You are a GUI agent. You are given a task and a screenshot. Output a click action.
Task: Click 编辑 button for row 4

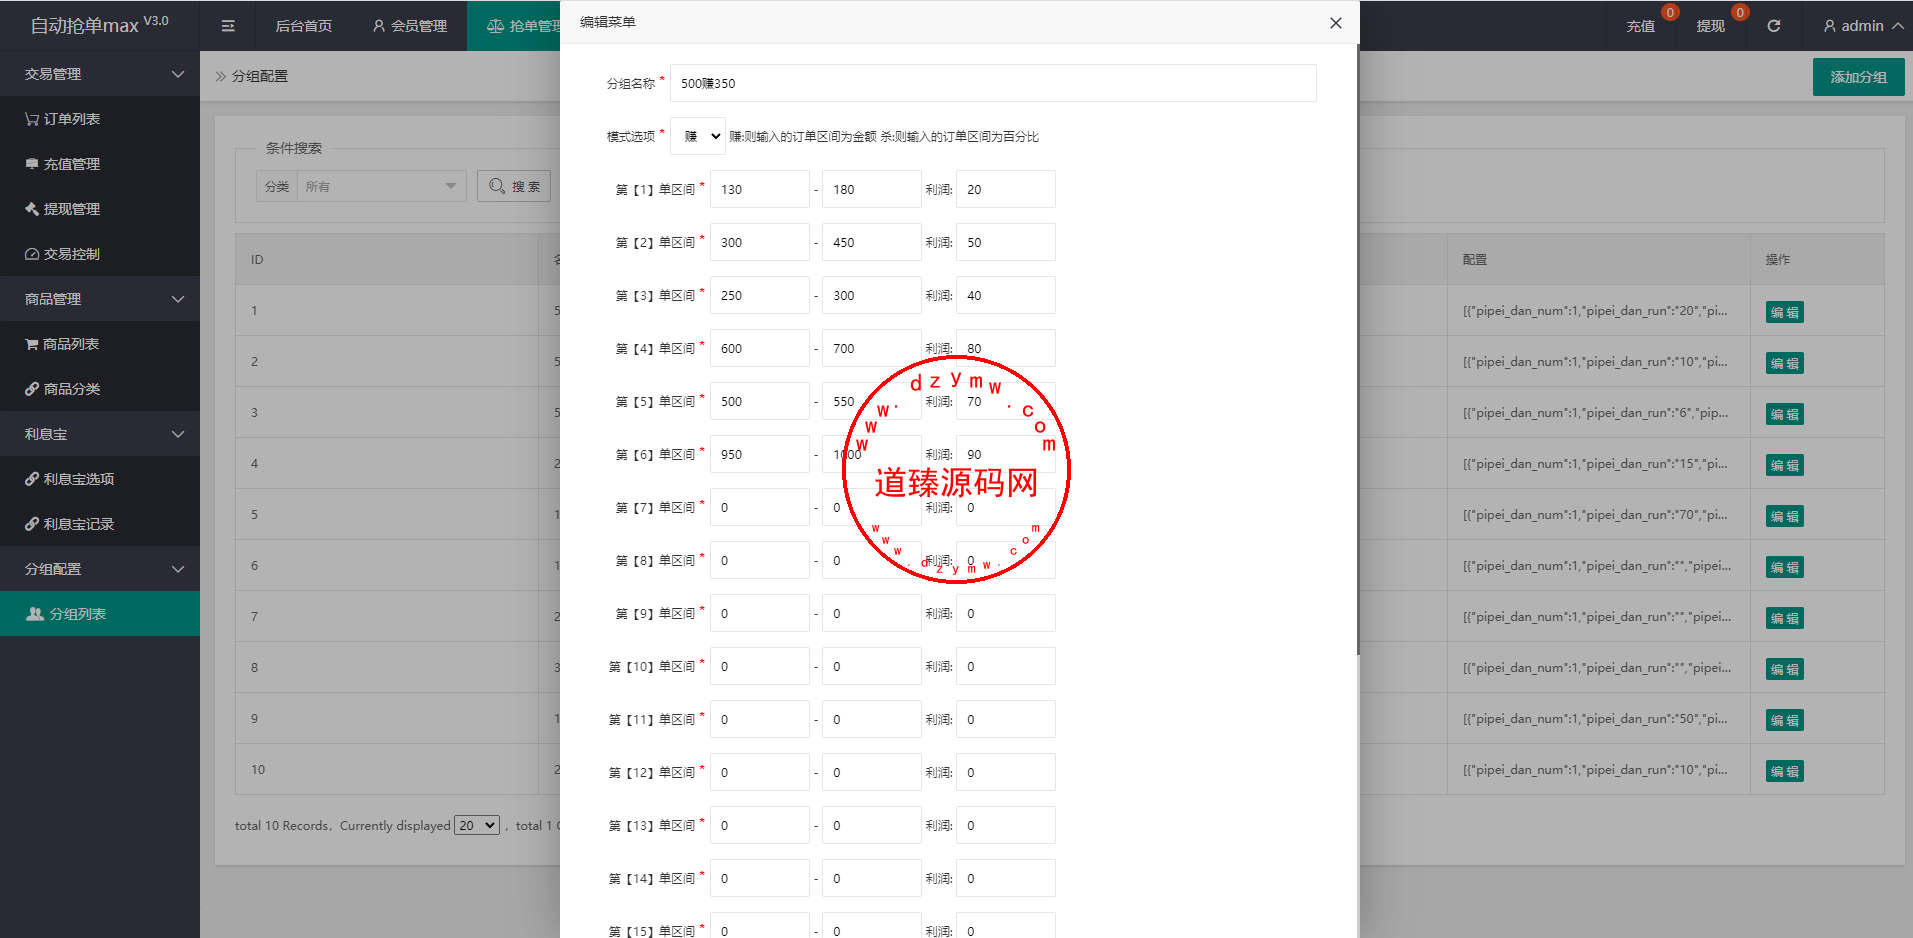tap(1784, 465)
